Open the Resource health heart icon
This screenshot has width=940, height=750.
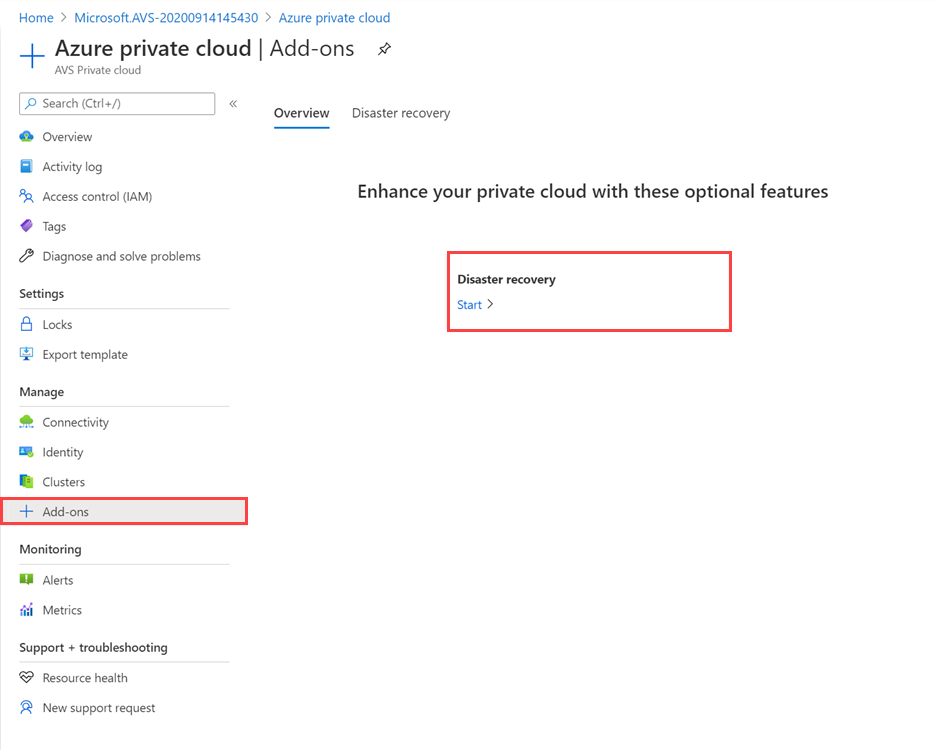tap(26, 677)
